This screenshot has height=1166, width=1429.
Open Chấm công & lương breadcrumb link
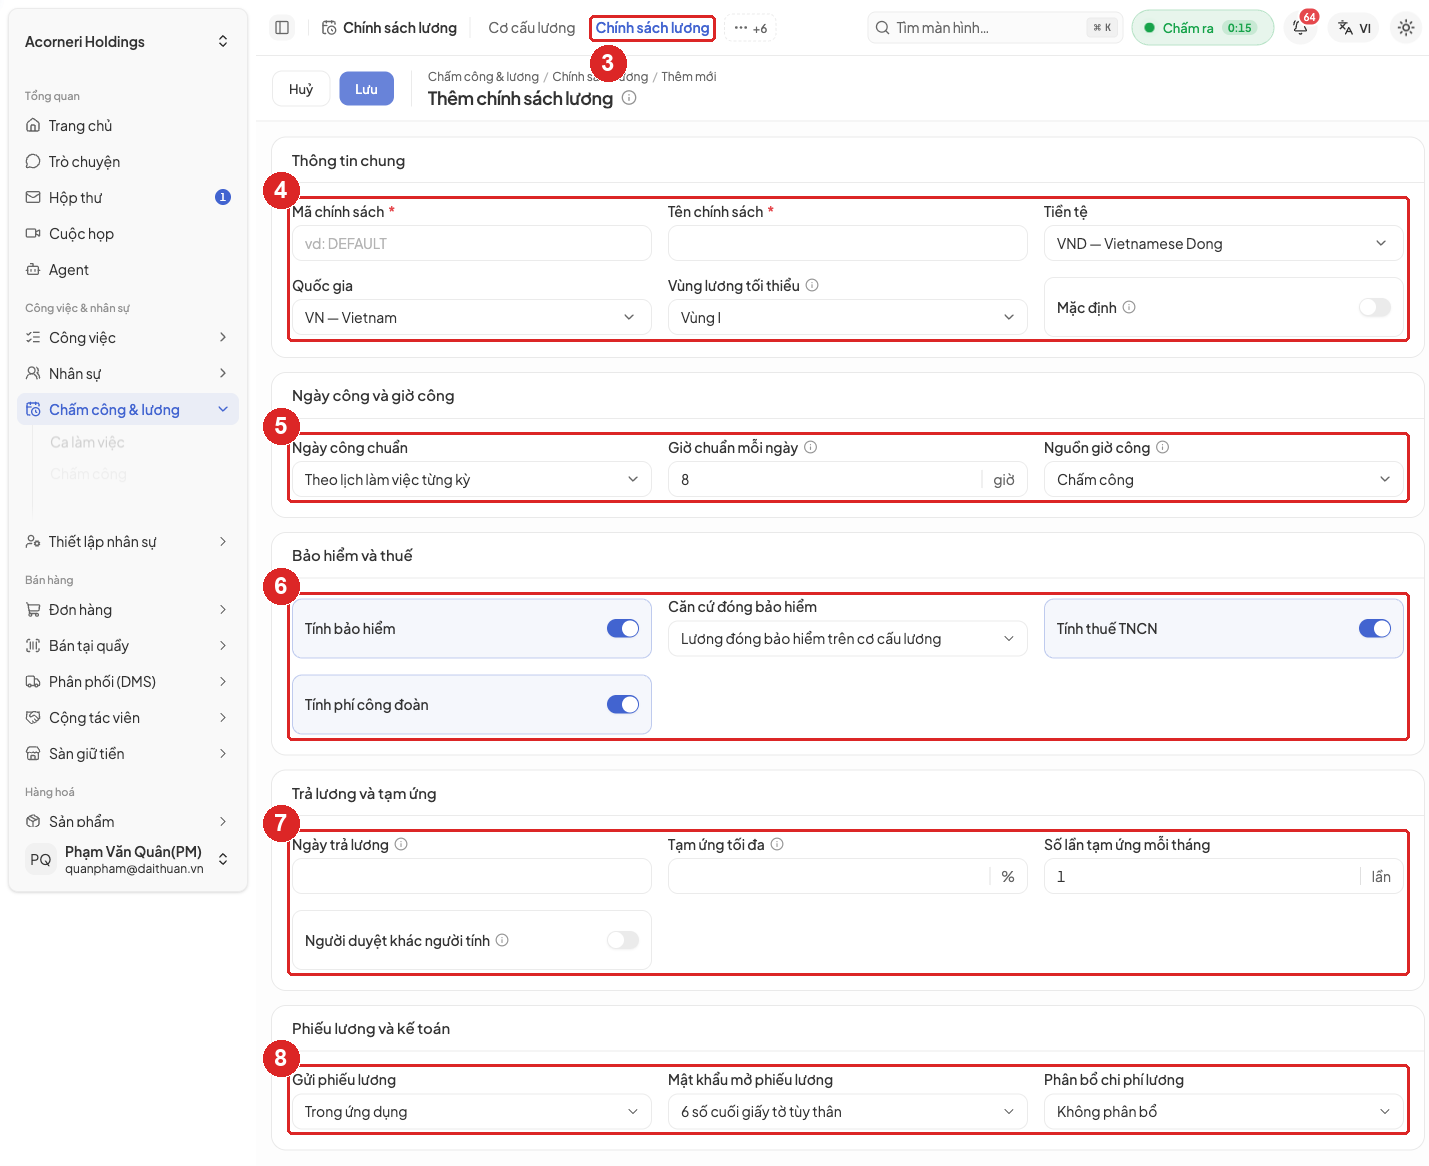click(x=483, y=77)
